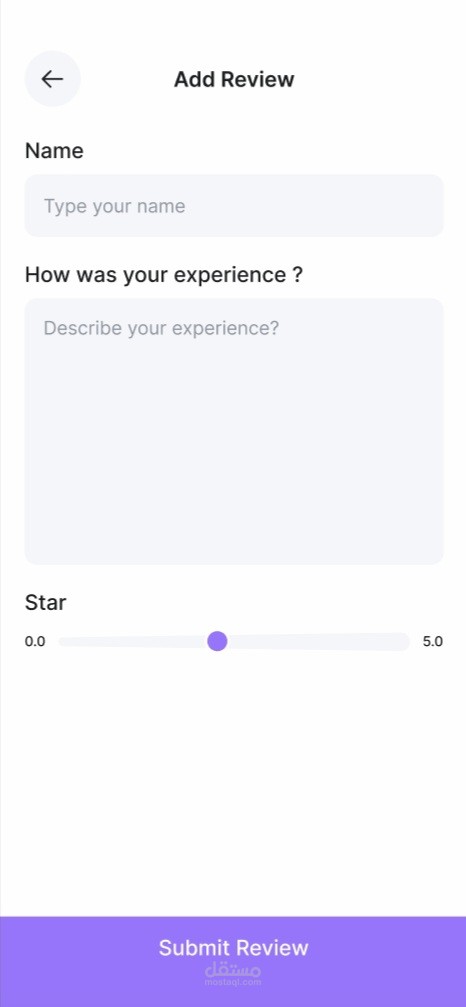Tap the circular grey back button background
The width and height of the screenshot is (466, 1007).
pyautogui.click(x=53, y=79)
